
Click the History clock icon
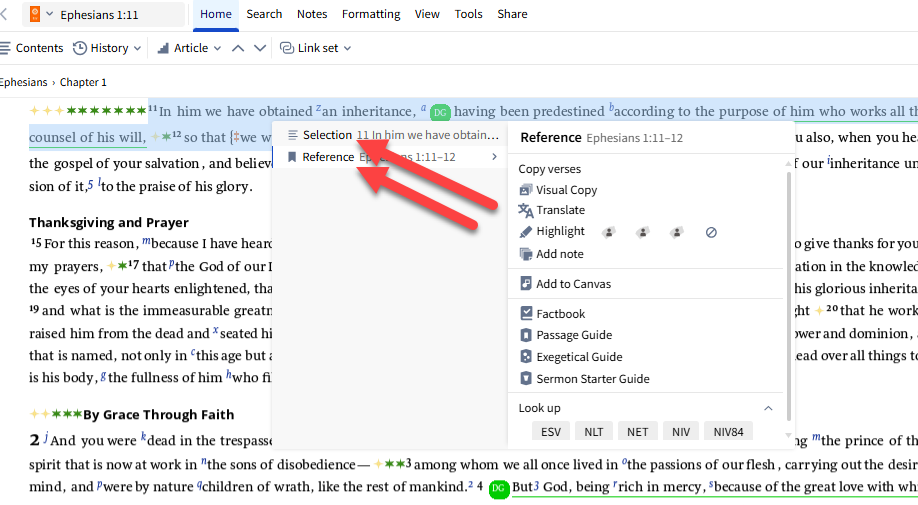click(x=80, y=48)
